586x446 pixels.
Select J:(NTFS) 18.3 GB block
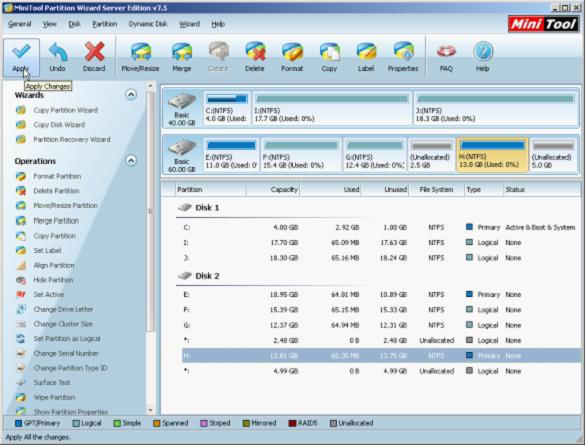[496, 108]
